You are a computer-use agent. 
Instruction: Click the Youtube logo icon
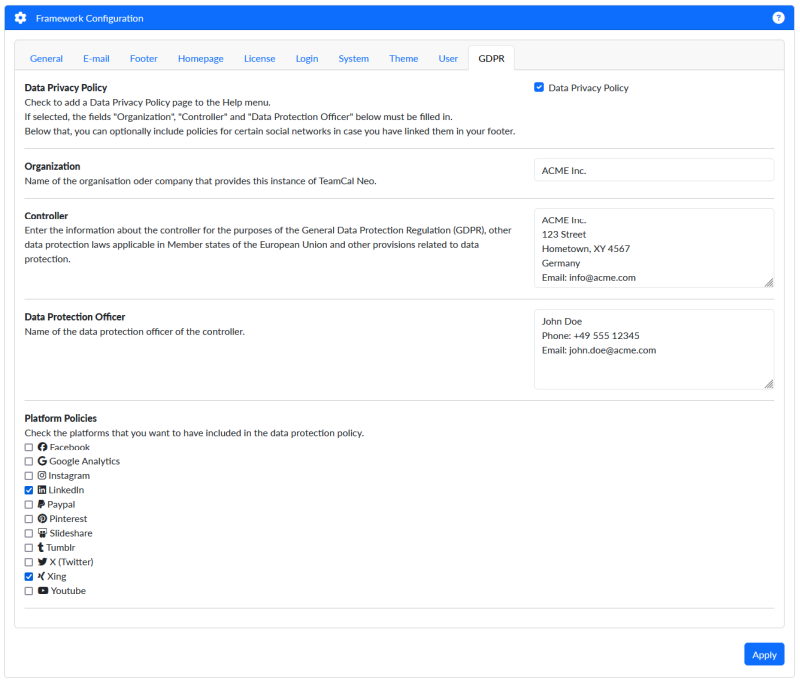tap(43, 591)
